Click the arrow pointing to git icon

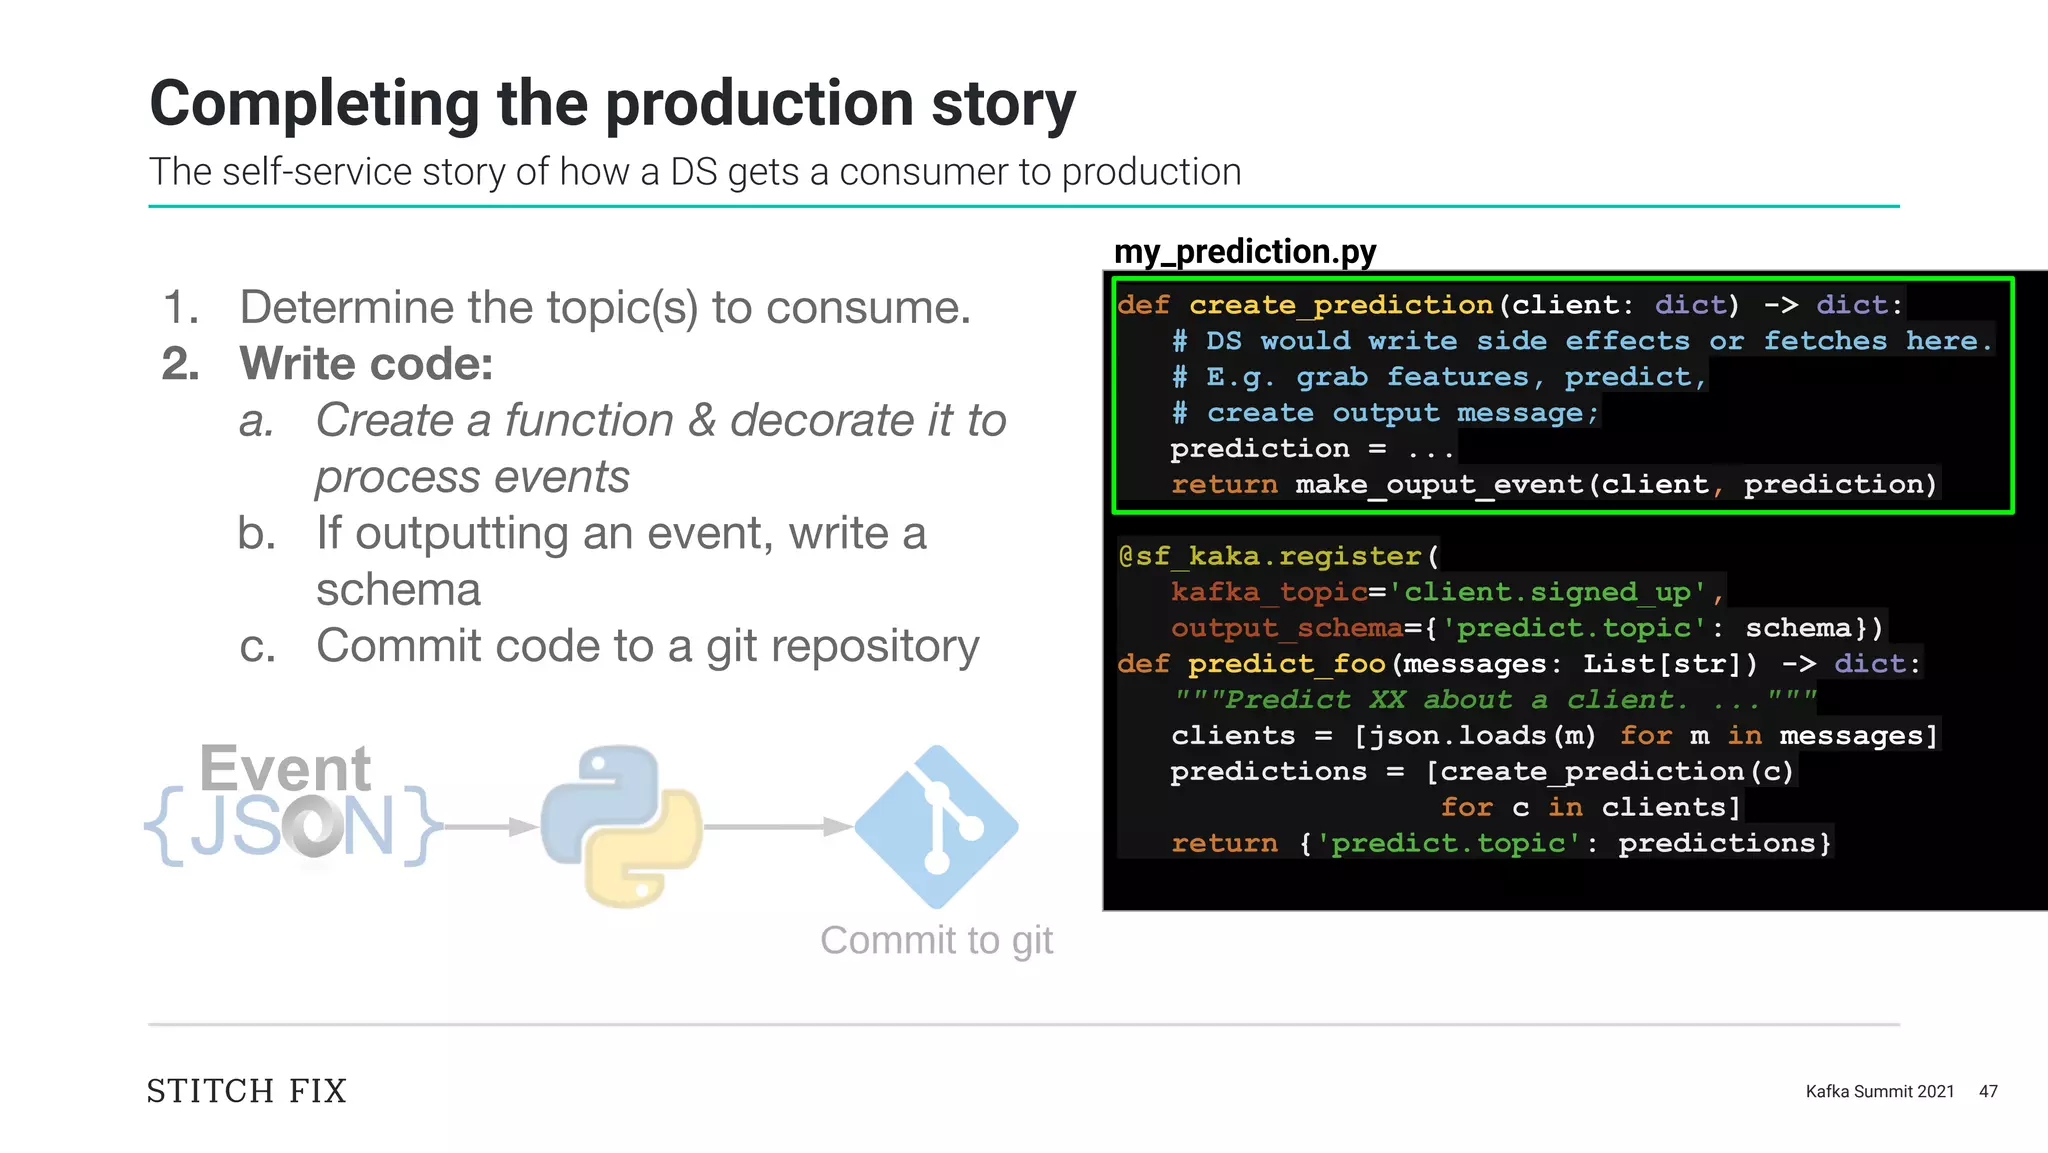778,827
